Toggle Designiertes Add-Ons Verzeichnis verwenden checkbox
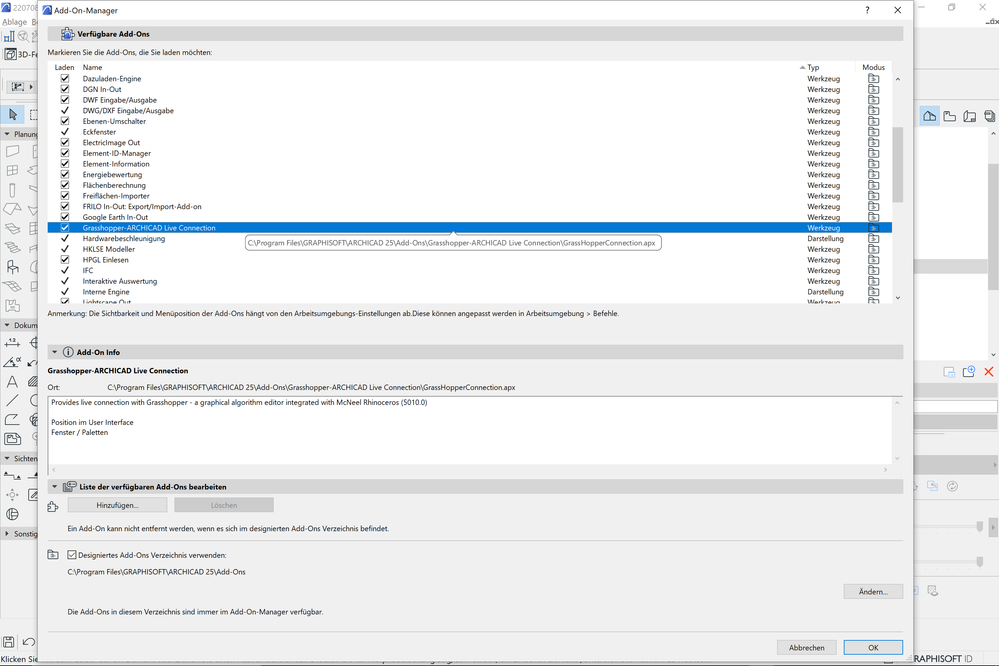 tap(72, 555)
